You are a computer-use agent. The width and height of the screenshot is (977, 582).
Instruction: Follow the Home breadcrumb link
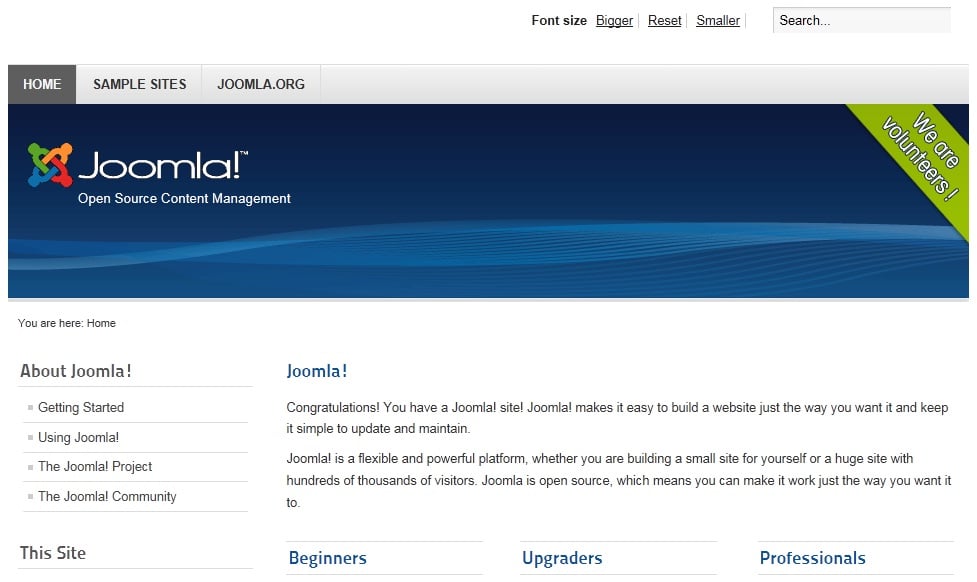(101, 323)
